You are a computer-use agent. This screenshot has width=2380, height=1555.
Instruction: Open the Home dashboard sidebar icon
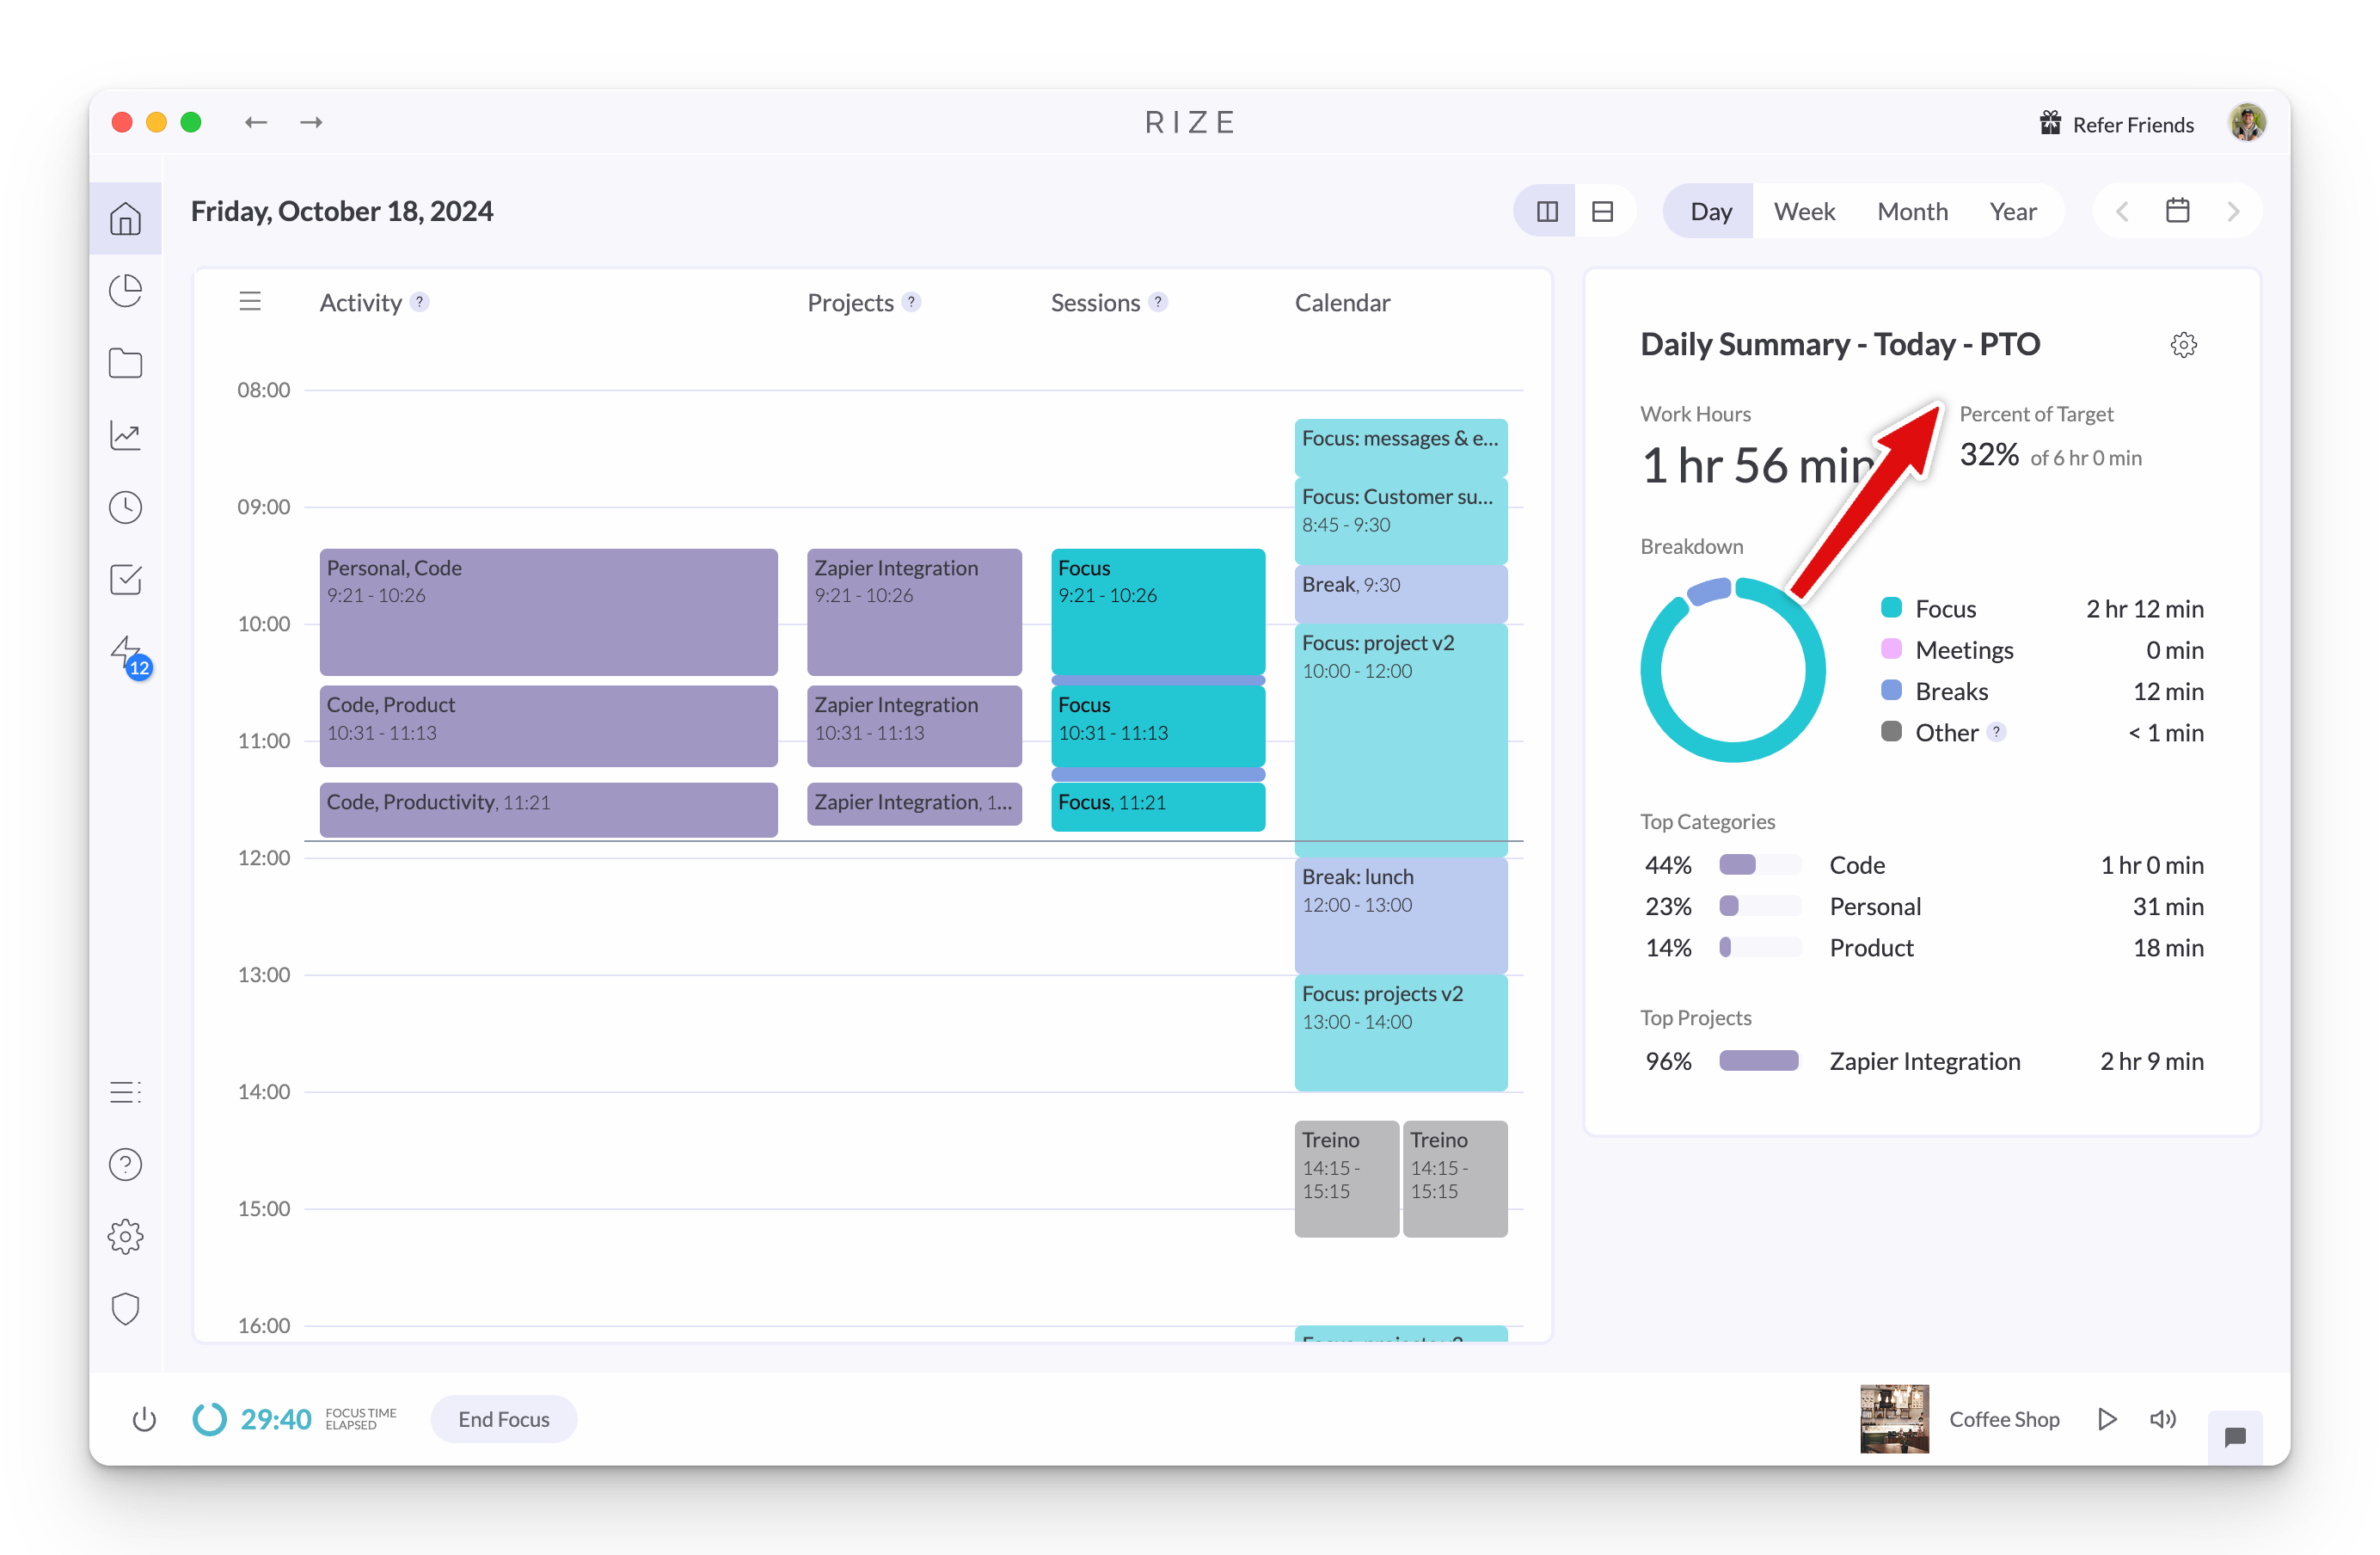pos(125,218)
